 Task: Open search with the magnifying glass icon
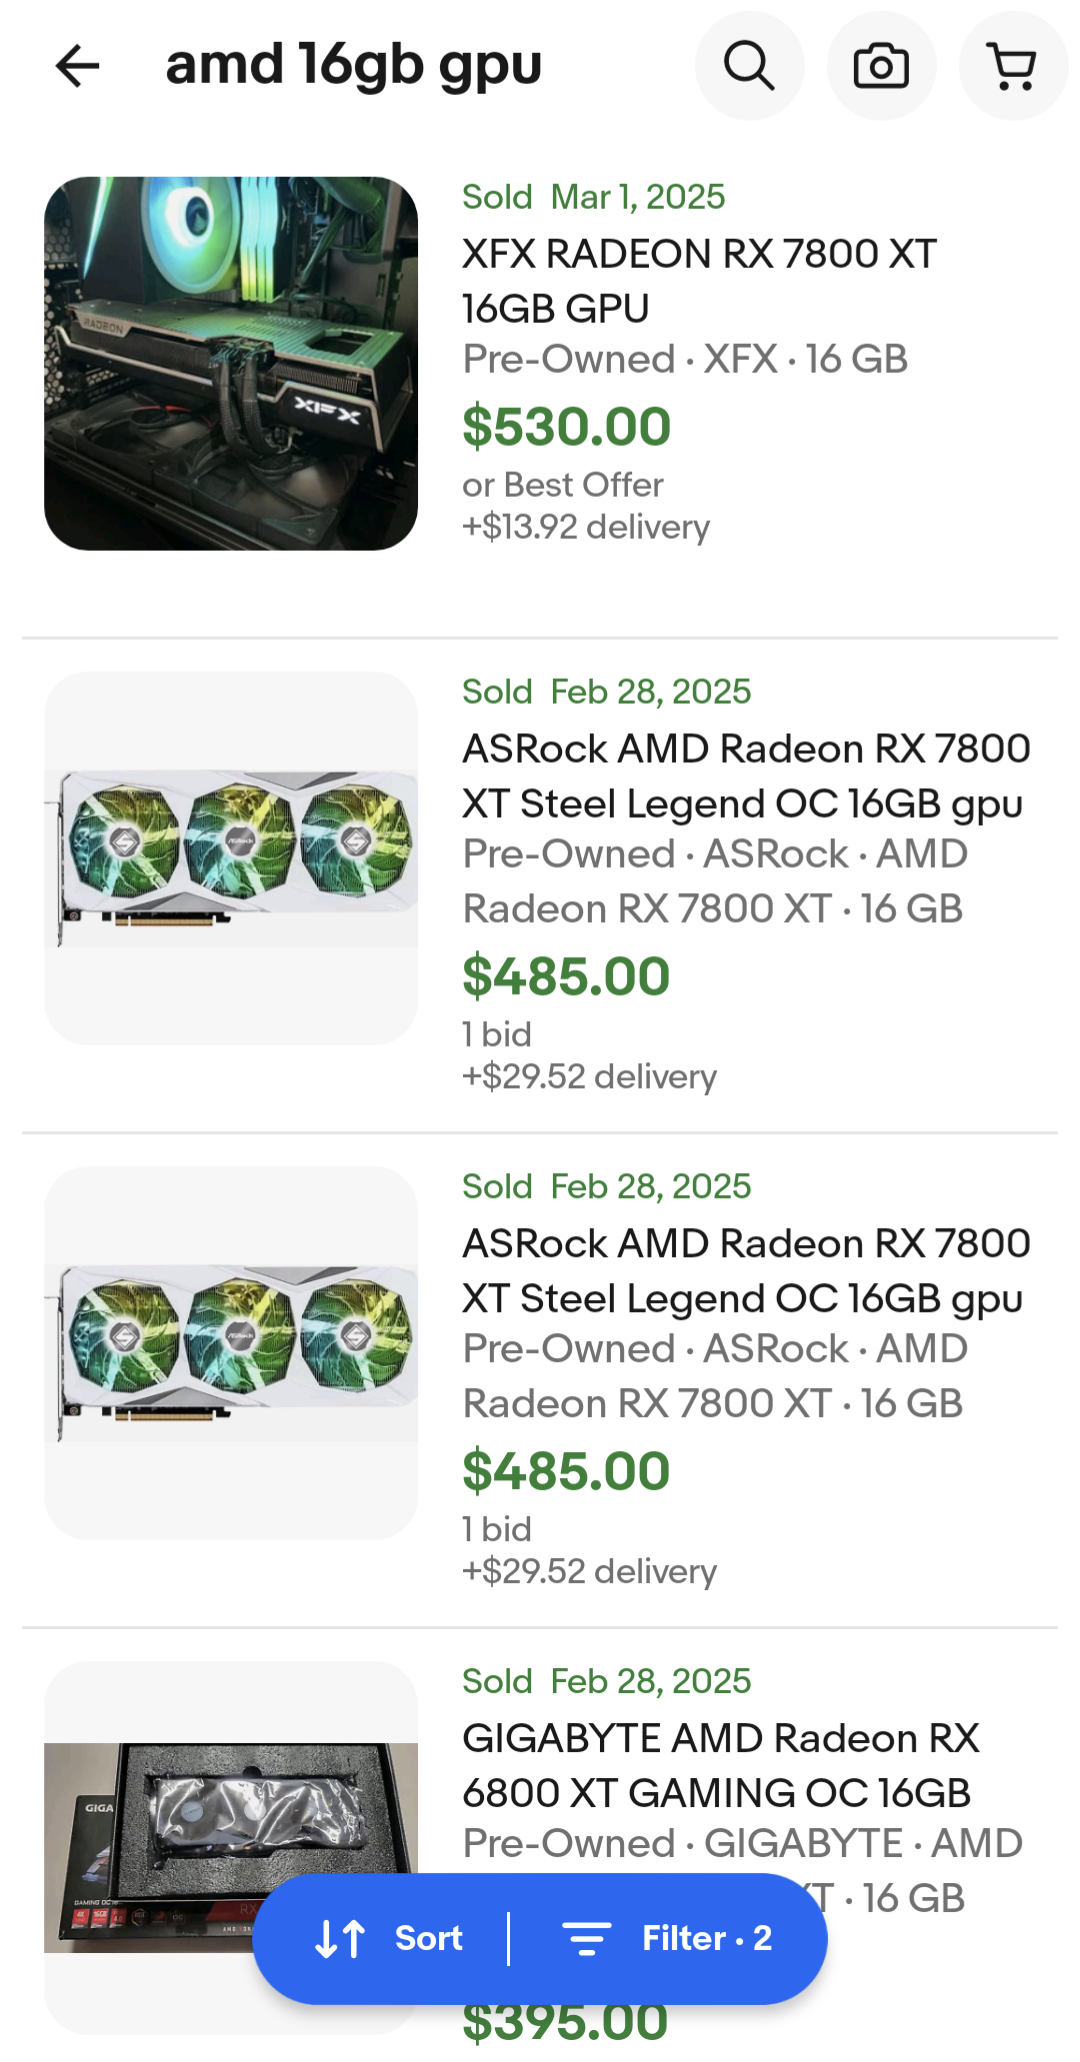pyautogui.click(x=749, y=66)
